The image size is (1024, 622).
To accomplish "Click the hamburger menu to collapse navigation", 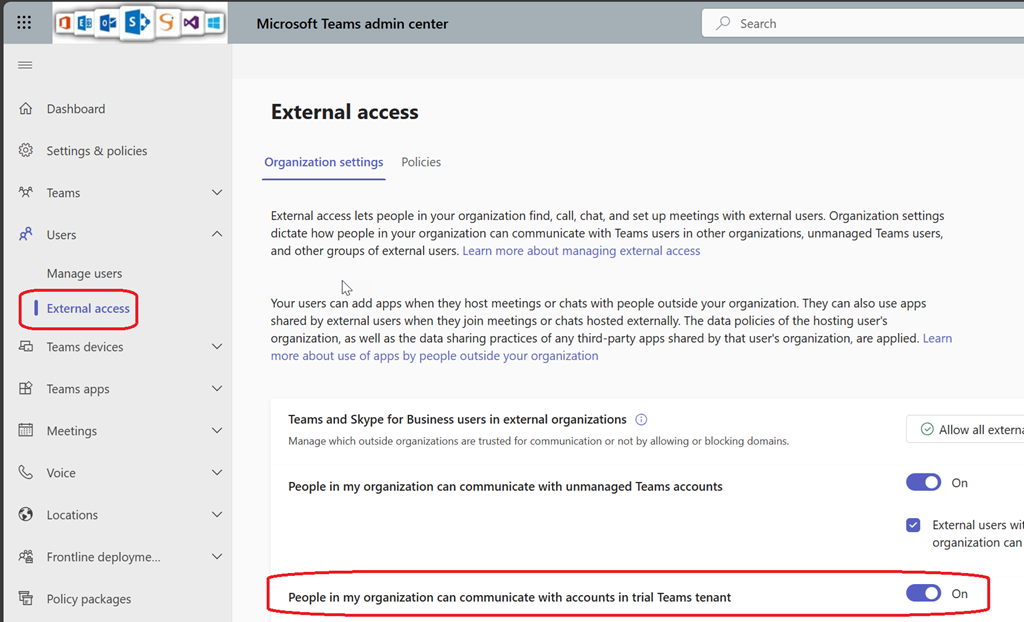I will 25,65.
